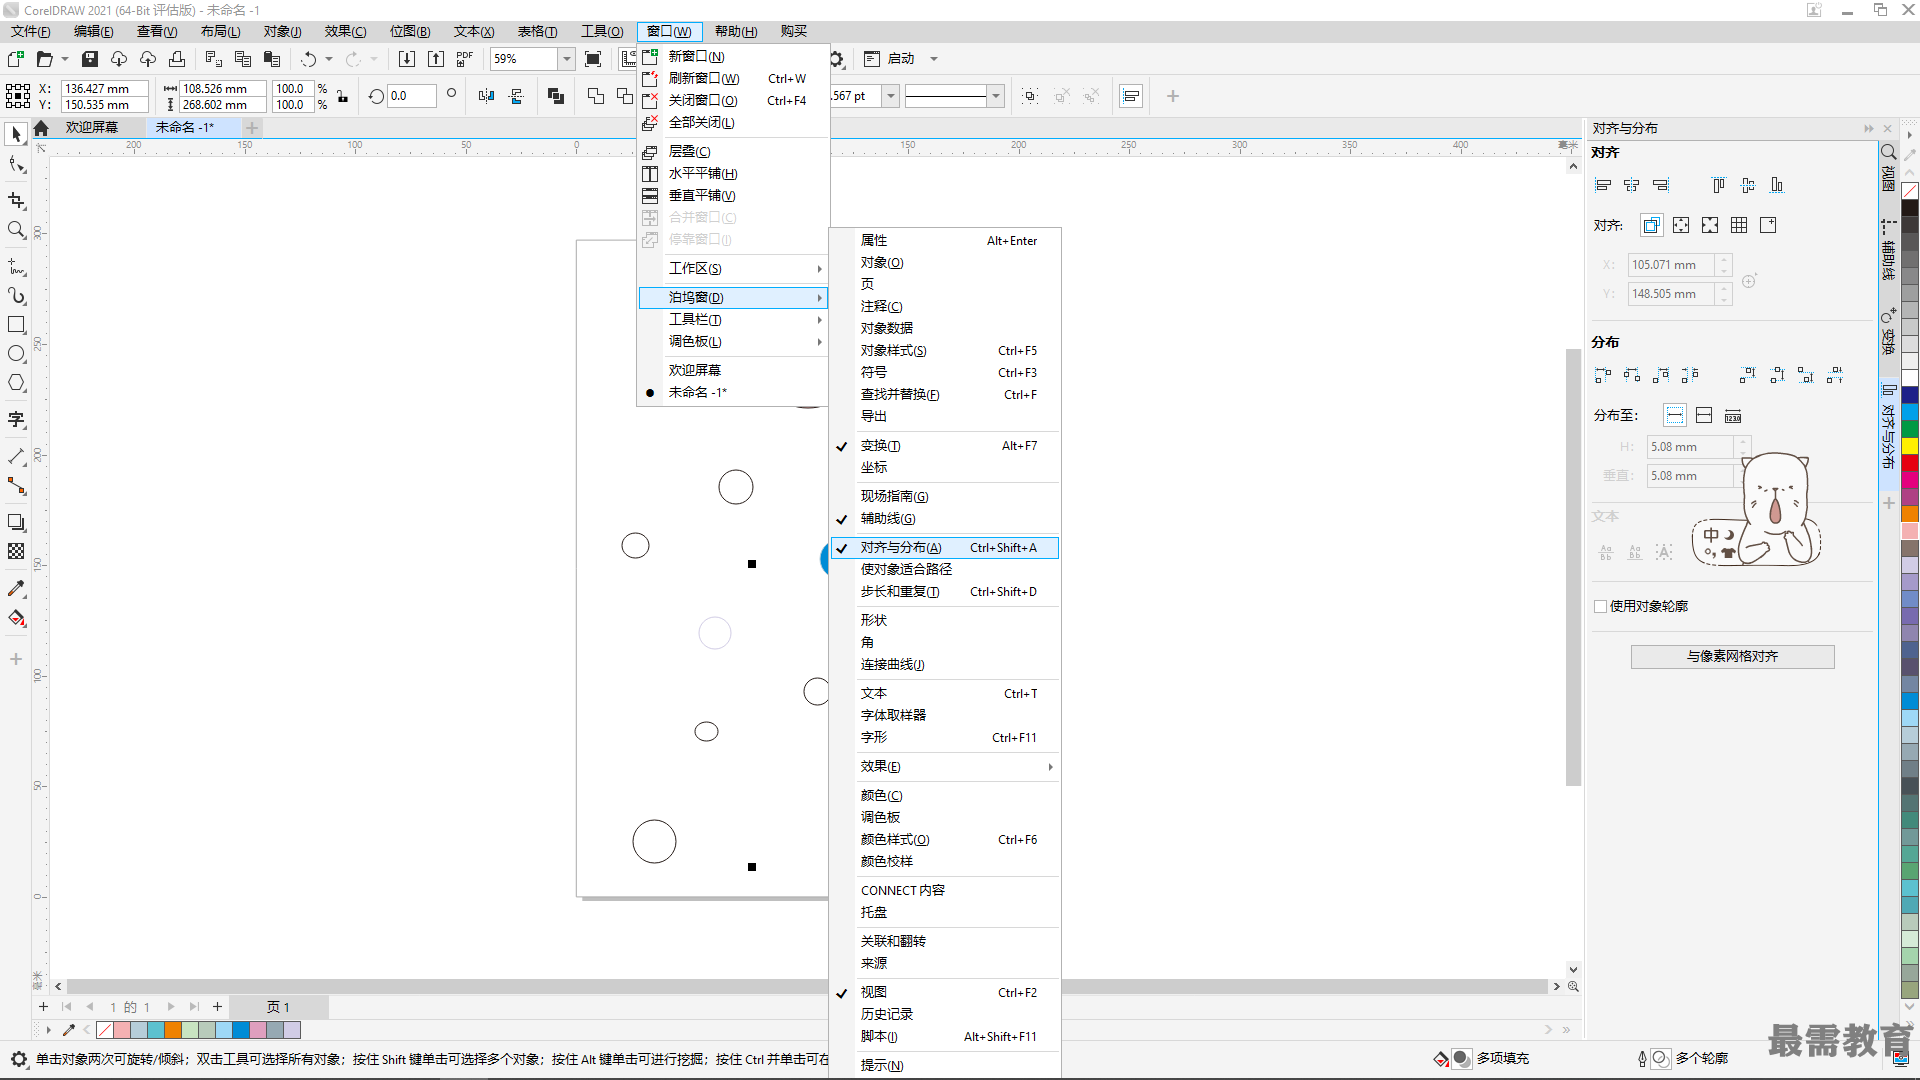
Task: Toggle the 使用对象轮廓 checkbox
Action: (1600, 606)
